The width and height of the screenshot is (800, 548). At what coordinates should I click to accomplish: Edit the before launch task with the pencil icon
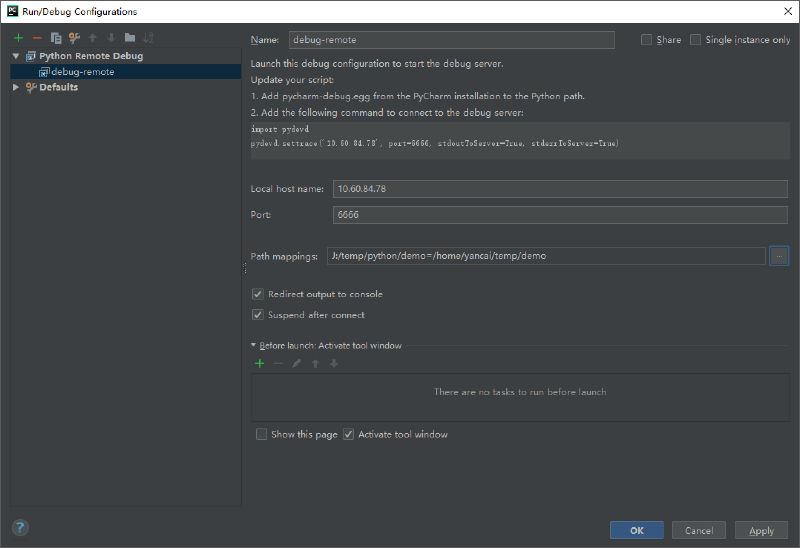point(296,363)
